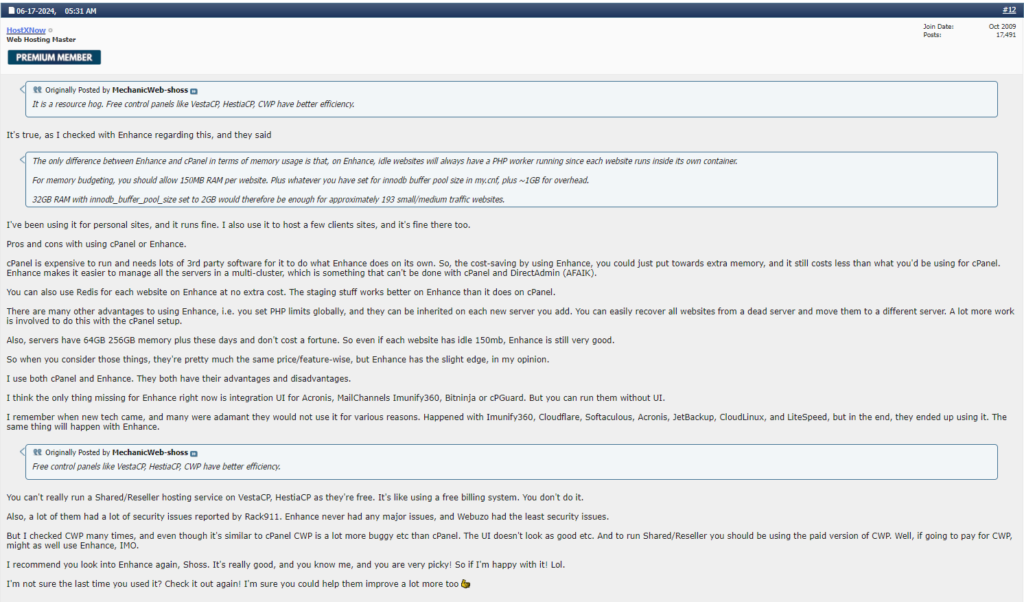Screen dimensions: 1024x602
Task: Click the thumbs-up emoji ending the post
Action: (x=465, y=584)
